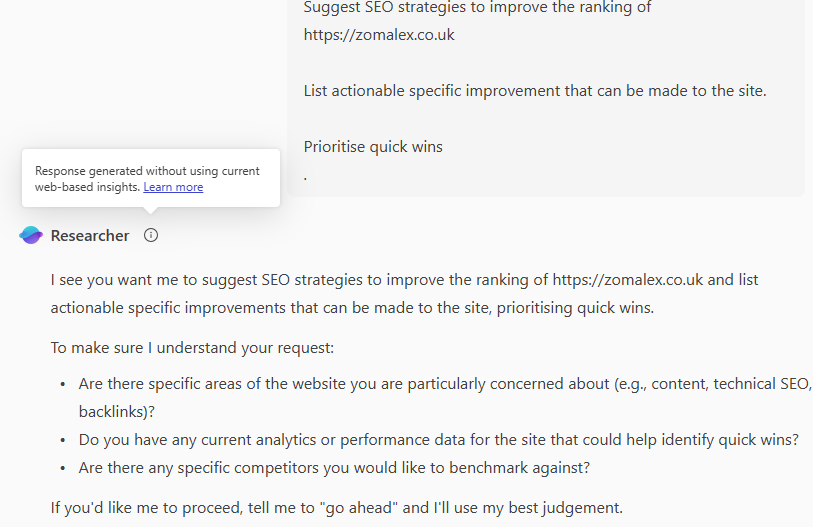Click the "List actionable specific improvement" line
This screenshot has height=527, width=813.
tap(535, 91)
